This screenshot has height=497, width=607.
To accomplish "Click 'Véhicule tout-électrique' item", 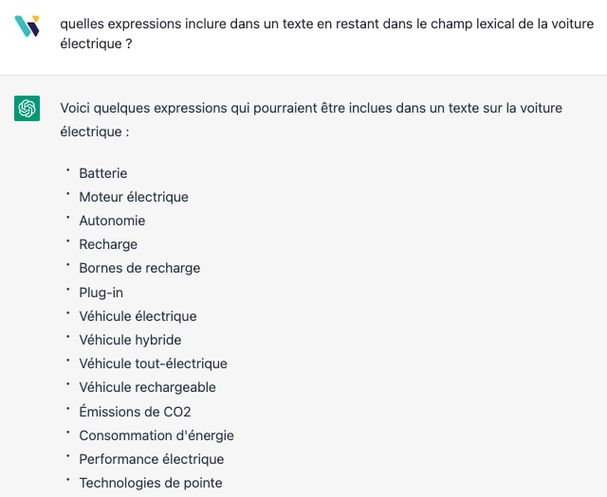I will (x=153, y=363).
